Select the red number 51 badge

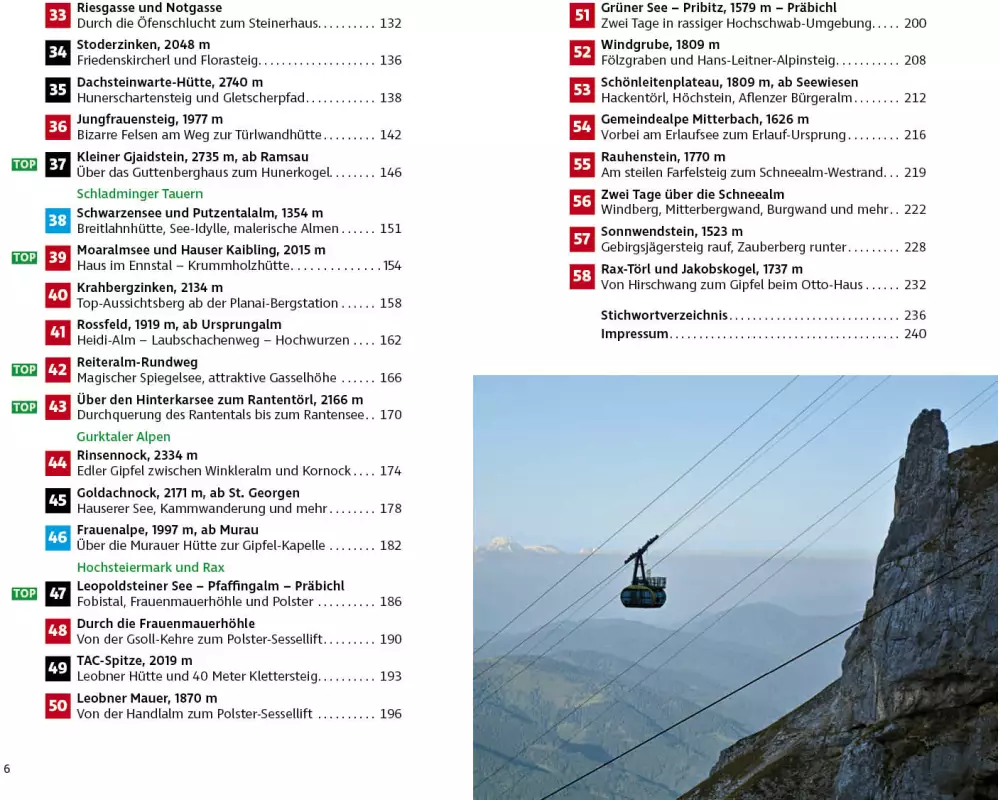coord(582,15)
